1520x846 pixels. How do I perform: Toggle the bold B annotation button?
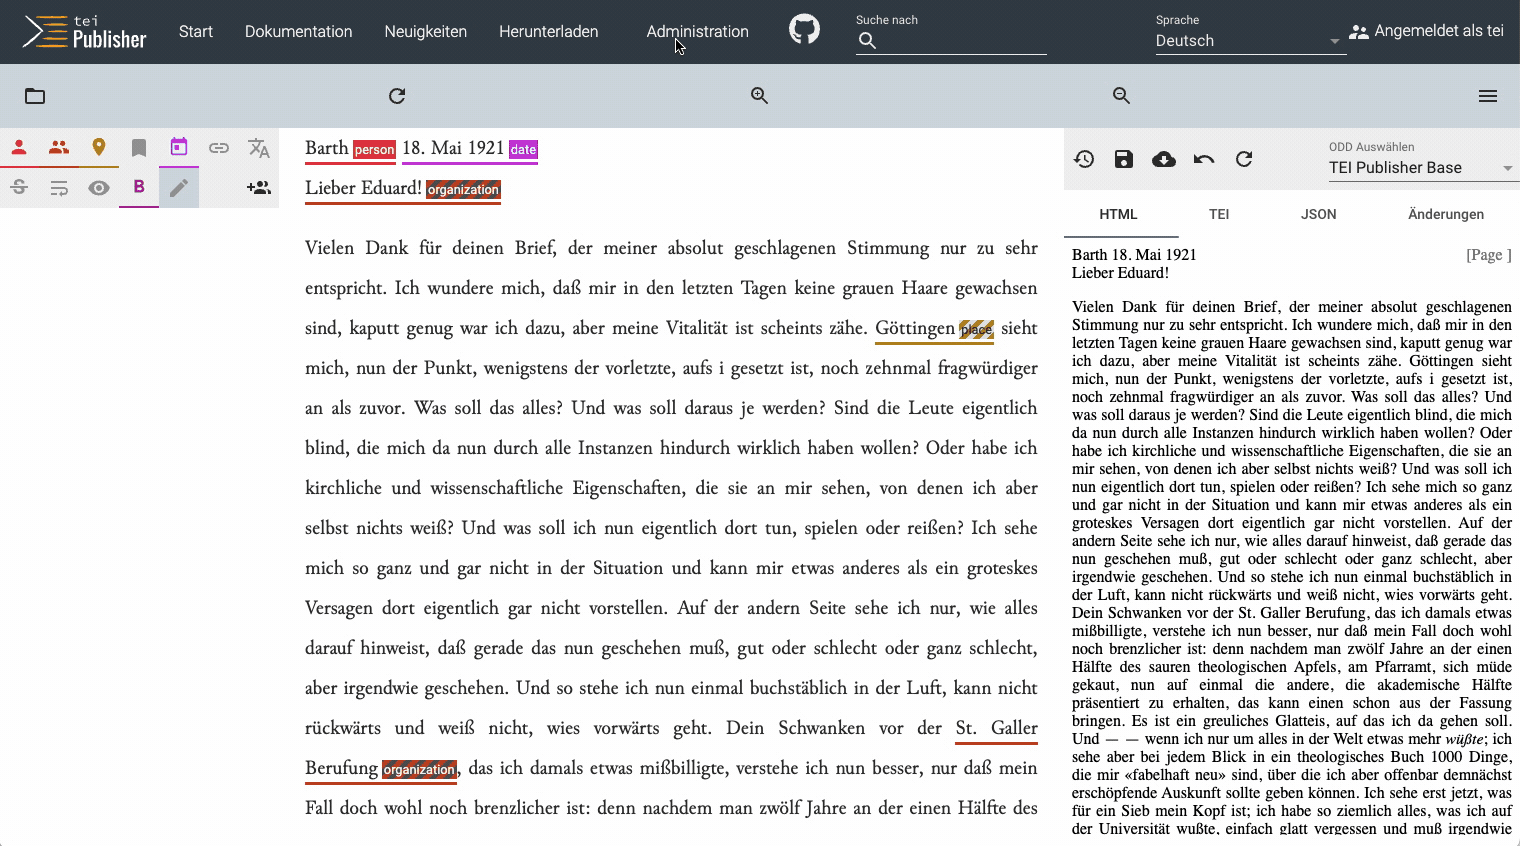[139, 187]
